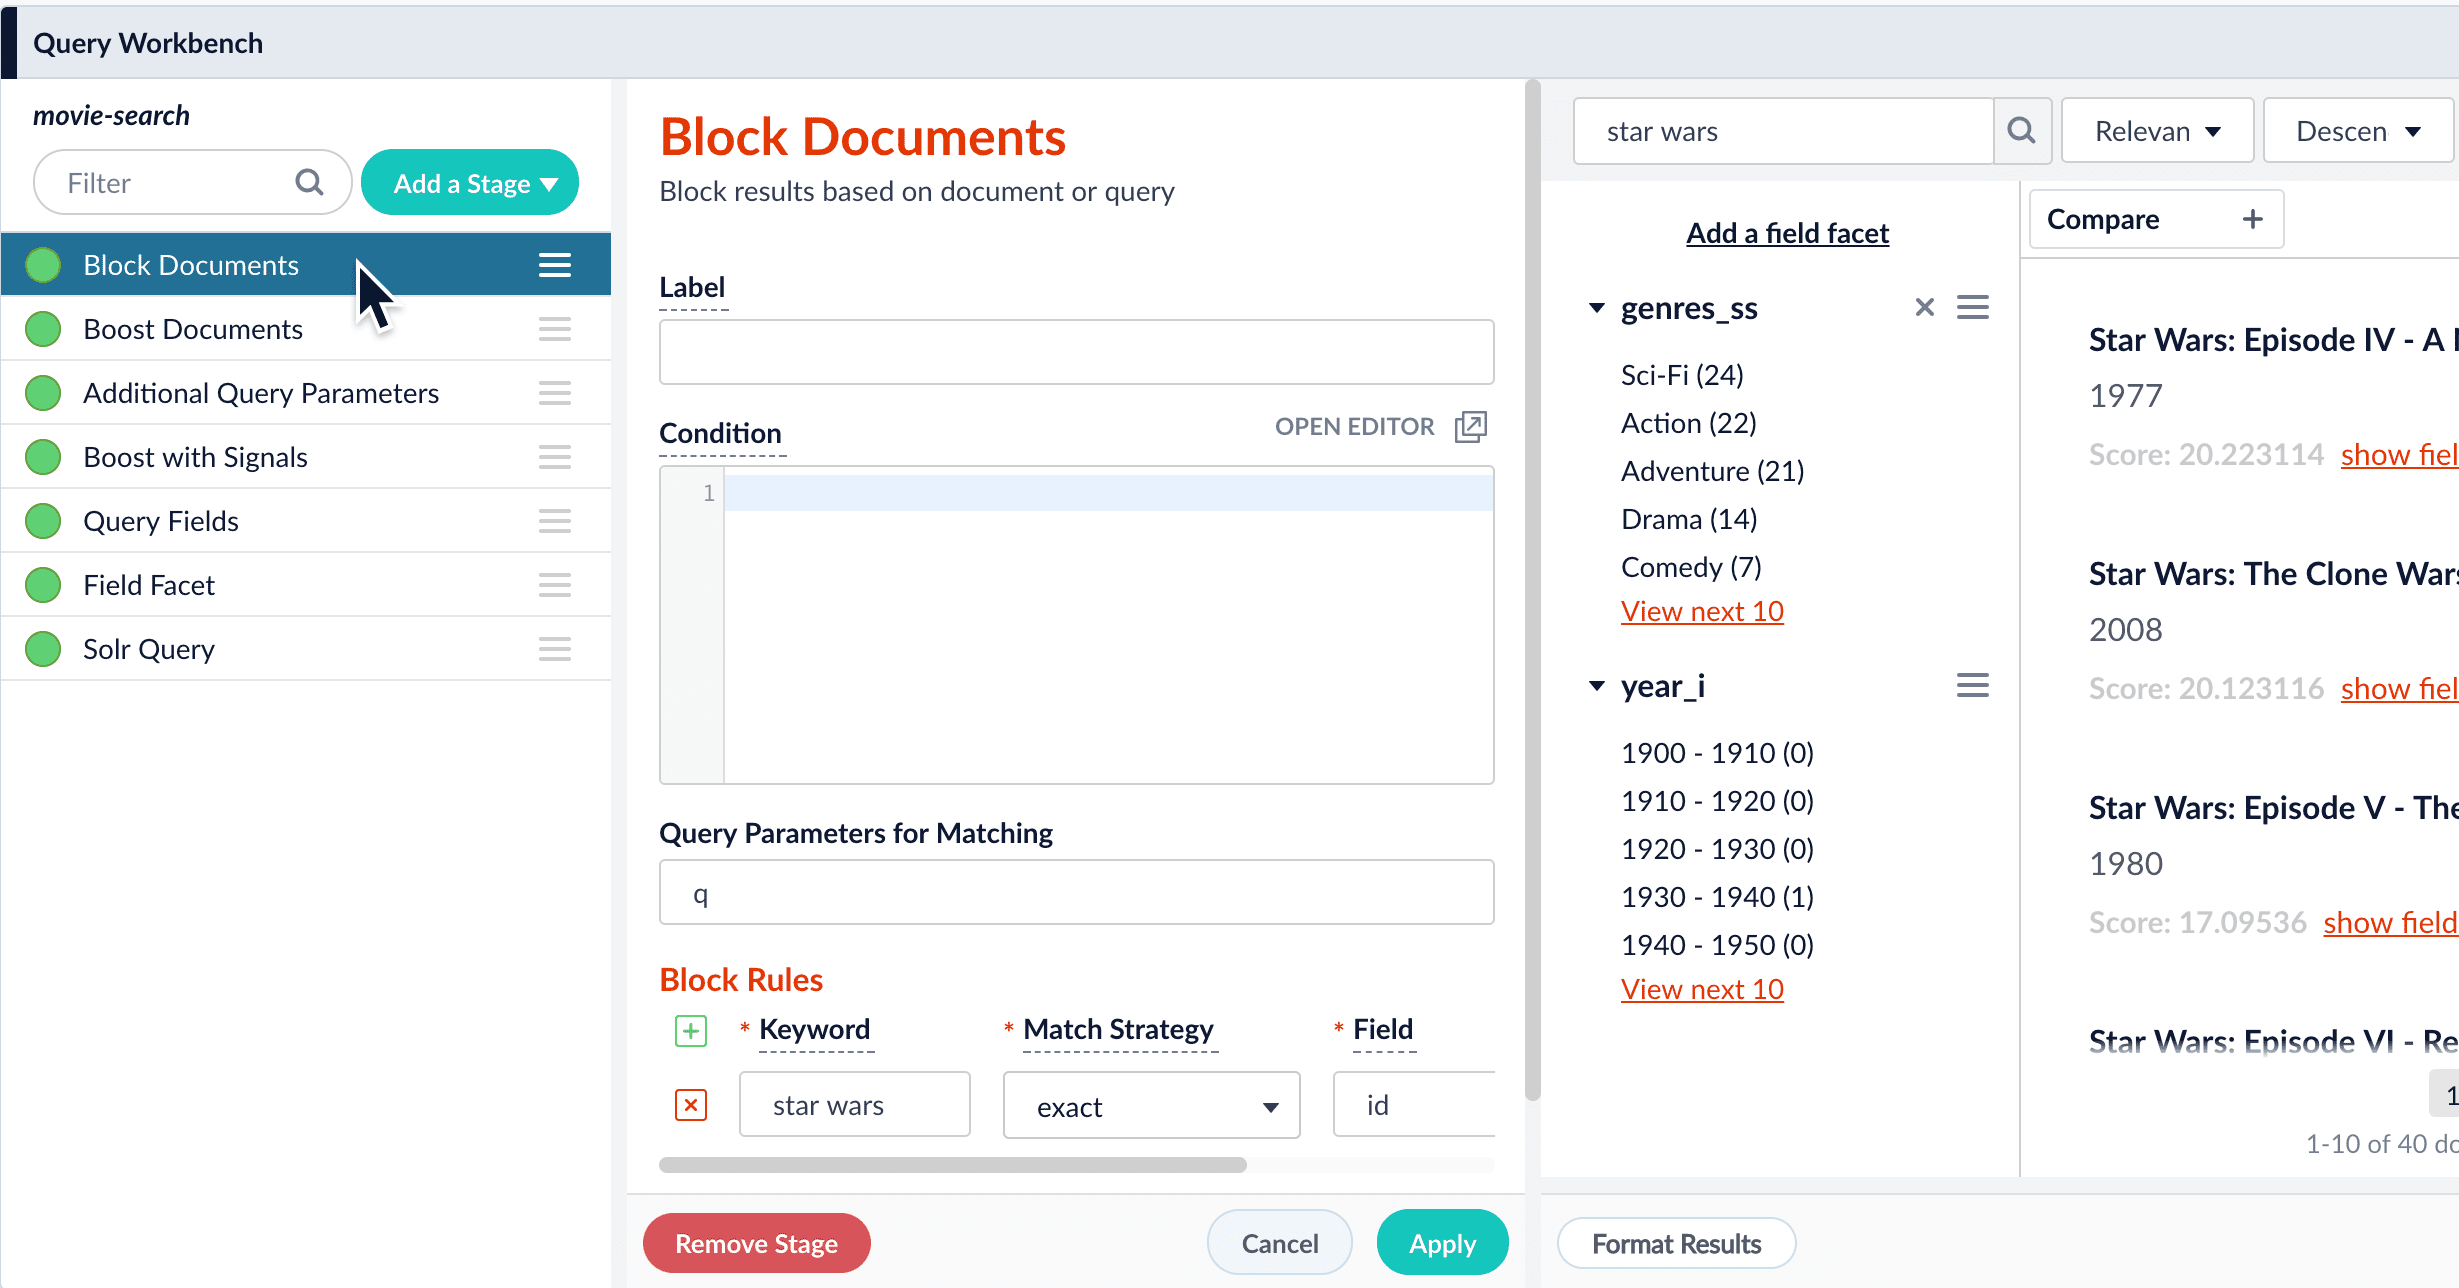Click the Apply button
2459x1288 pixels.
coord(1442,1242)
